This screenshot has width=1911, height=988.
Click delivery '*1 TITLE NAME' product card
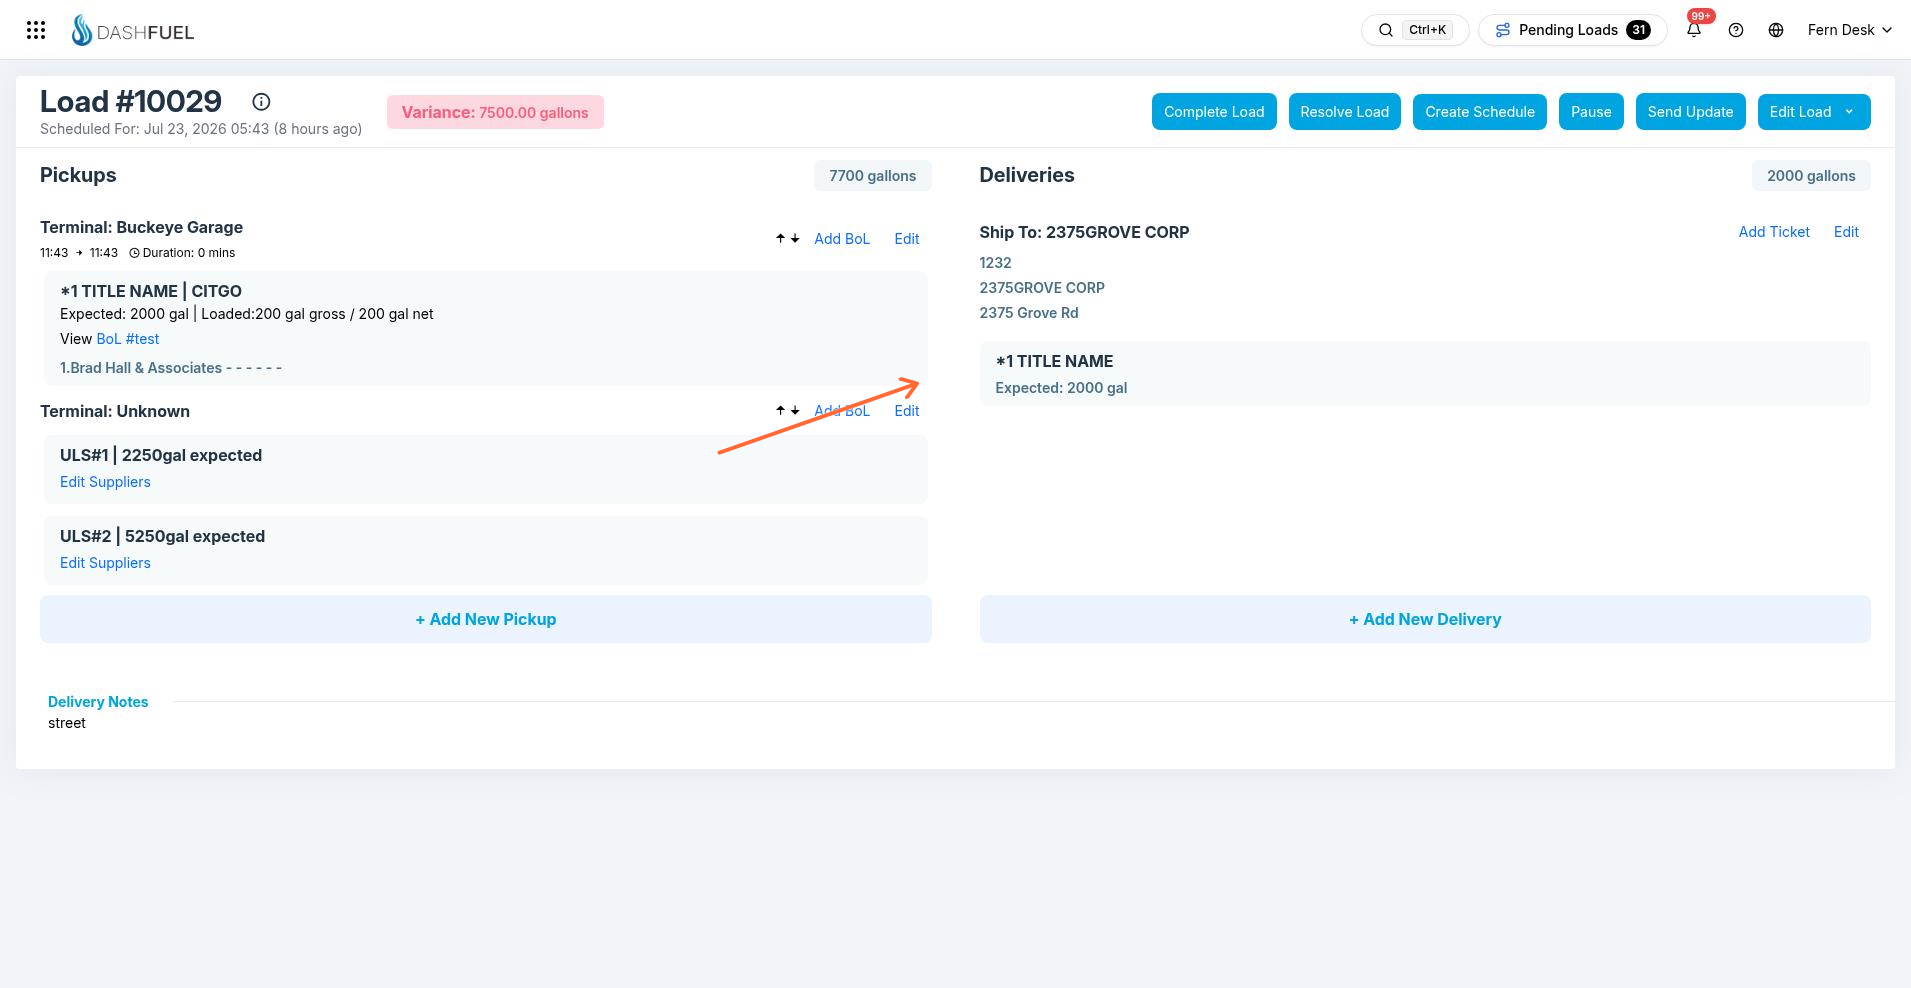click(x=1425, y=374)
